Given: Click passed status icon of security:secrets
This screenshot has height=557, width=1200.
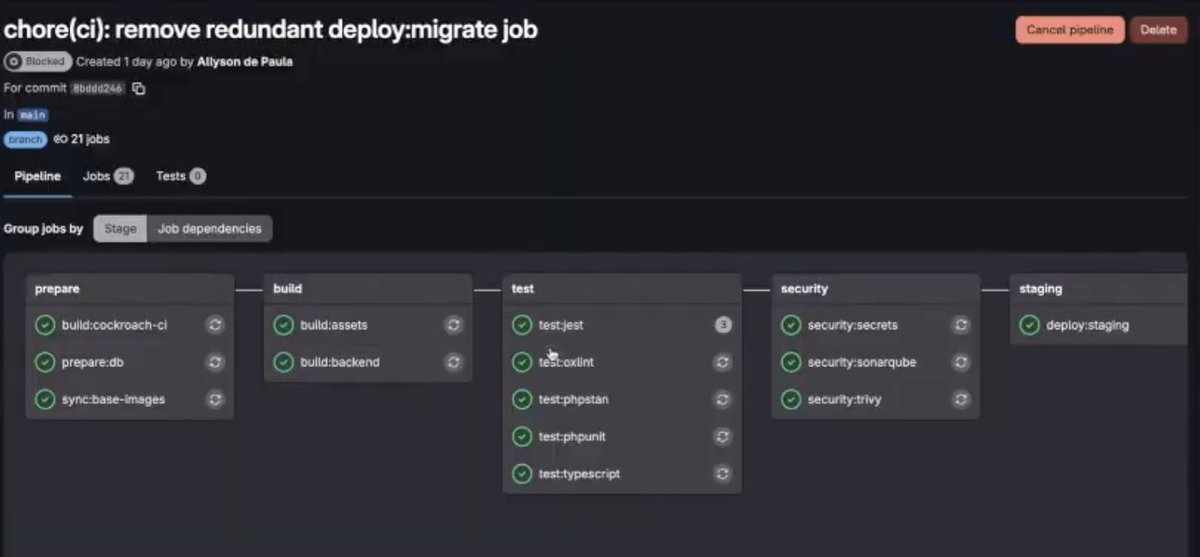Looking at the screenshot, I should [791, 325].
